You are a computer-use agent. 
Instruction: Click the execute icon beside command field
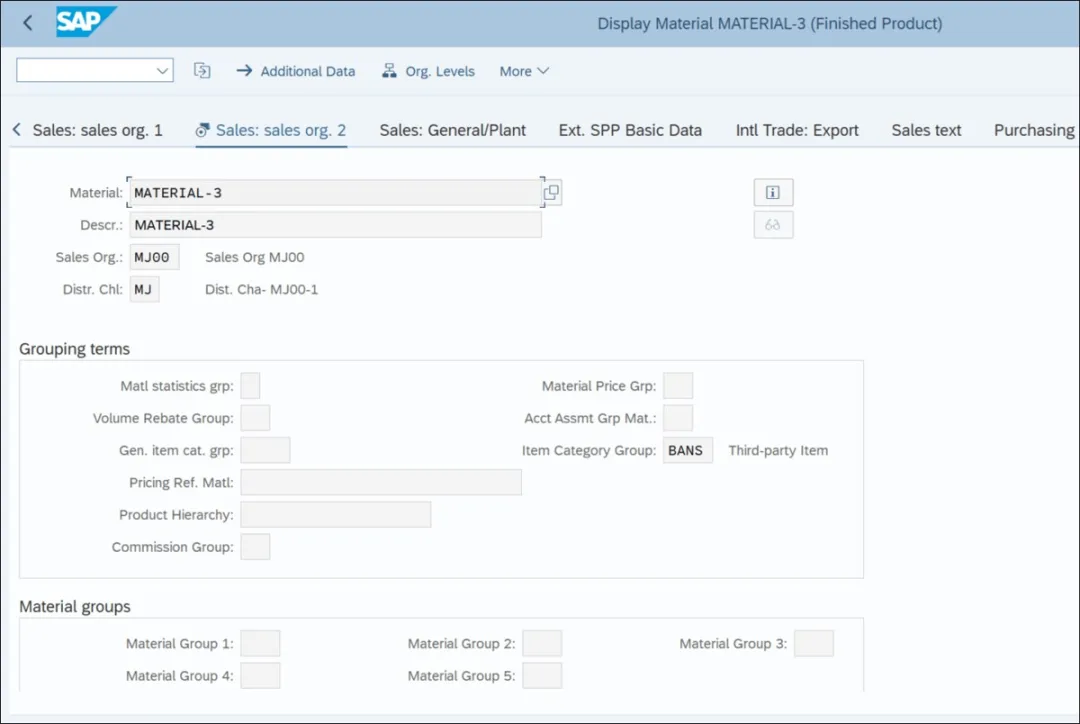202,70
